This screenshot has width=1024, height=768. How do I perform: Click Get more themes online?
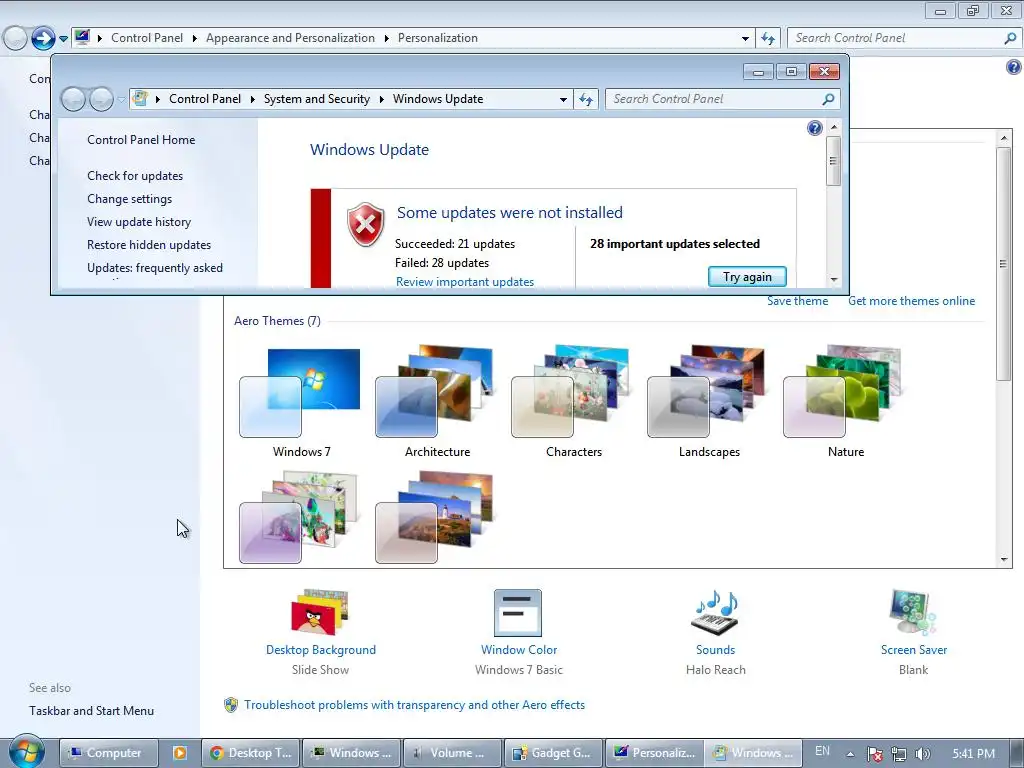pyautogui.click(x=912, y=301)
